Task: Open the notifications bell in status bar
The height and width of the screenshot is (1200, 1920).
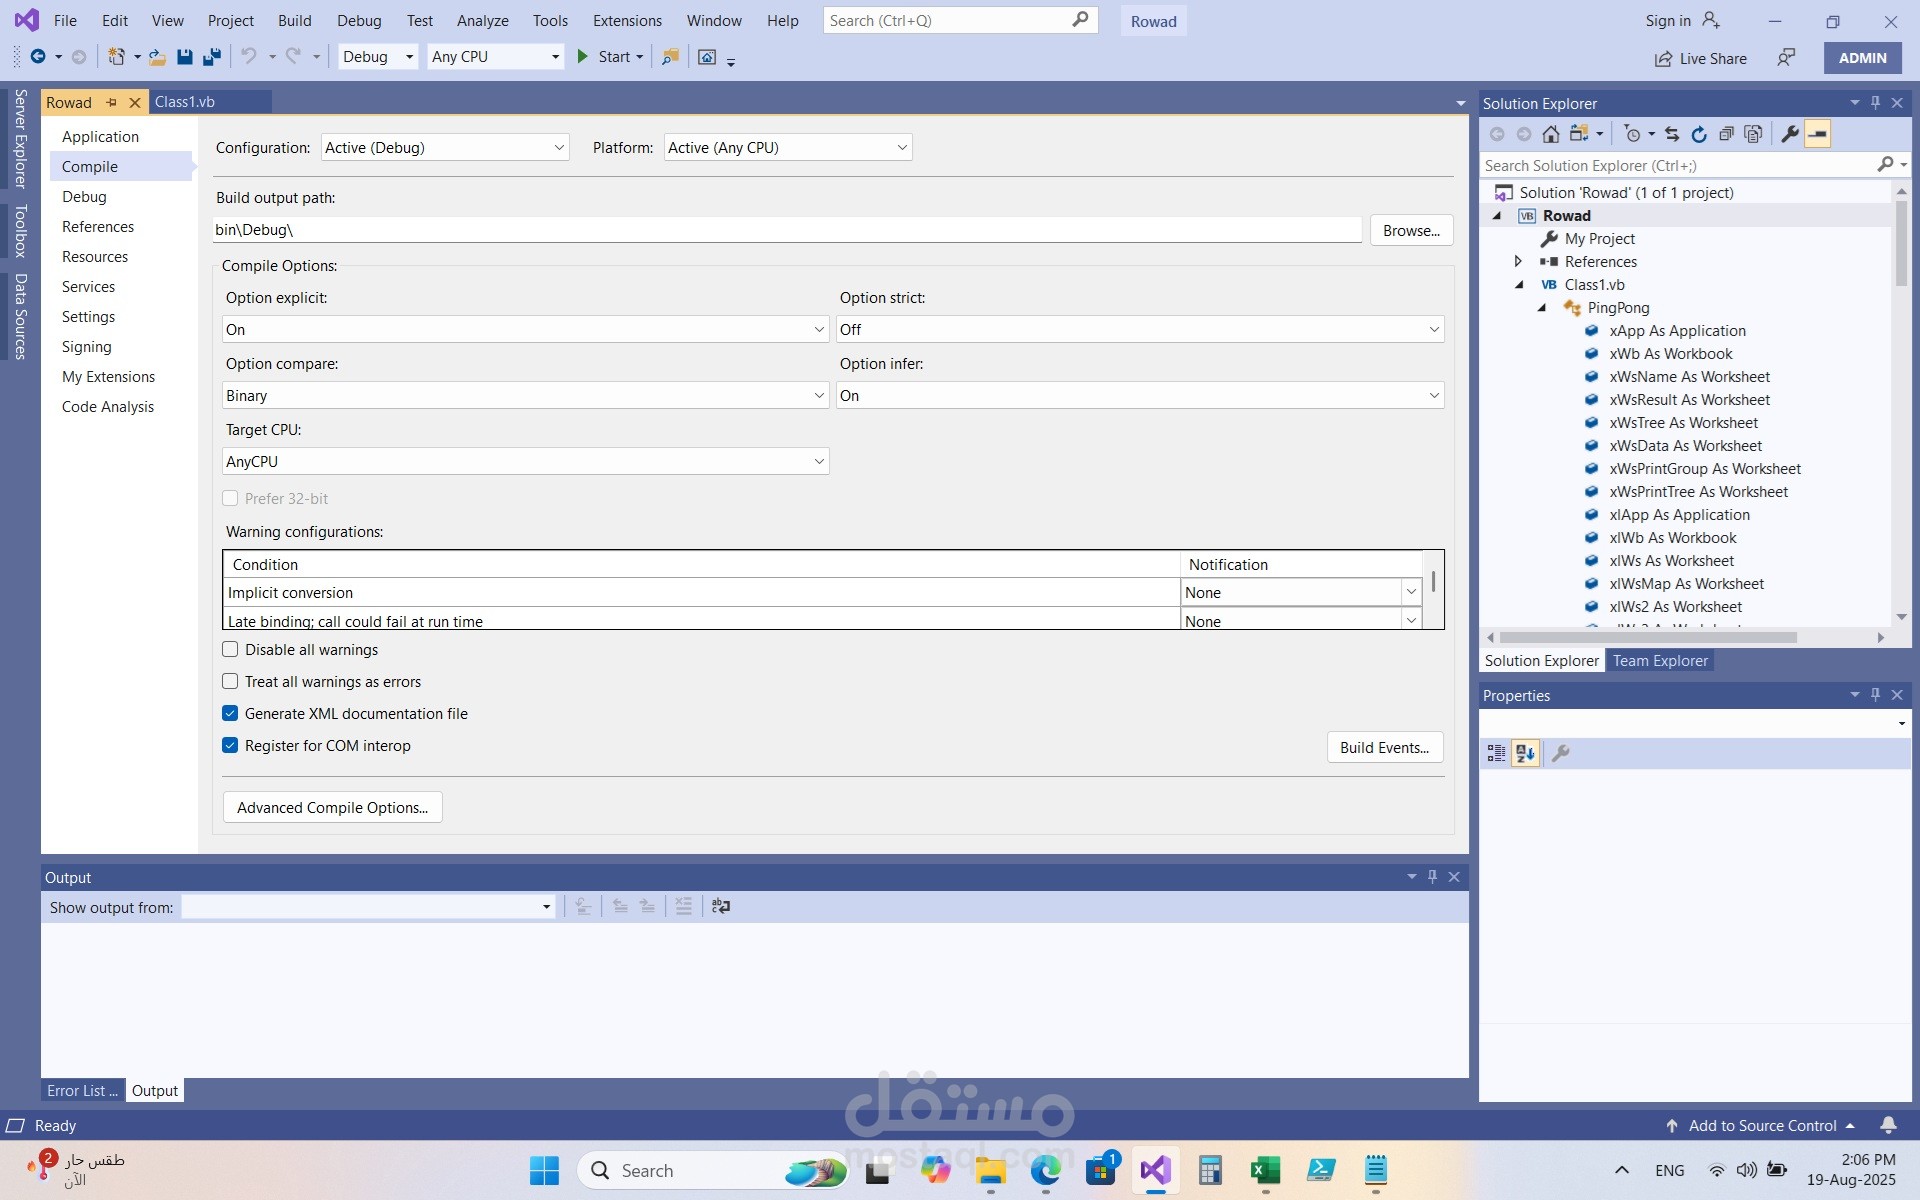Action: click(x=1888, y=1125)
